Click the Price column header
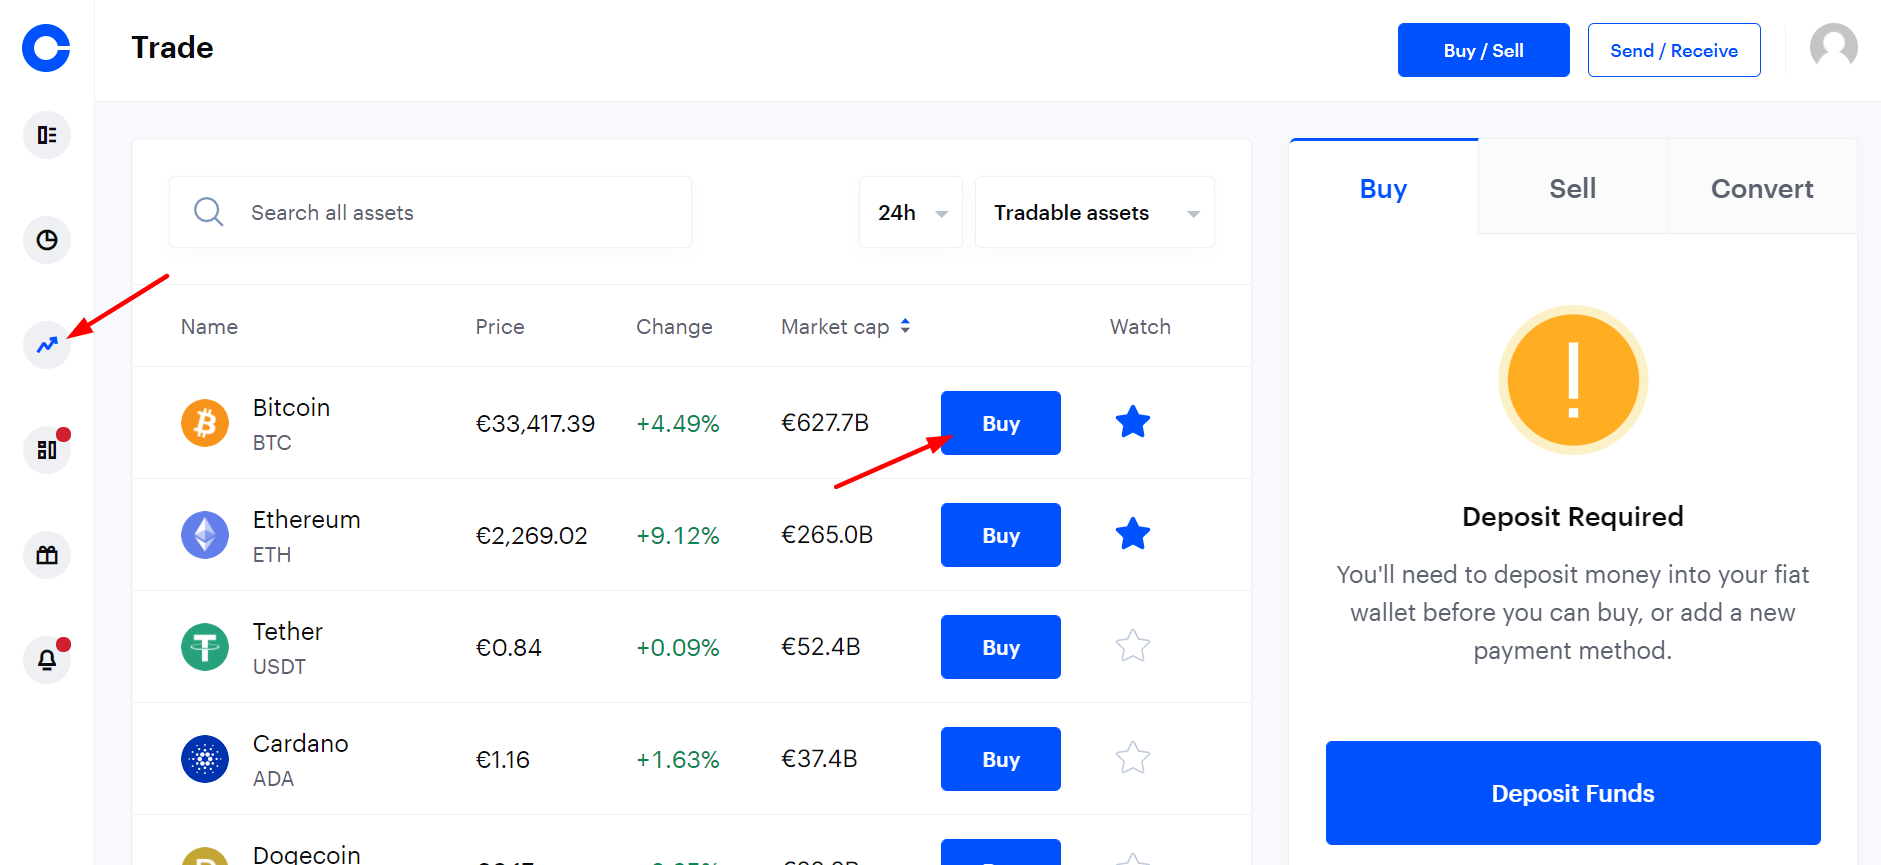This screenshot has height=865, width=1881. coord(500,327)
